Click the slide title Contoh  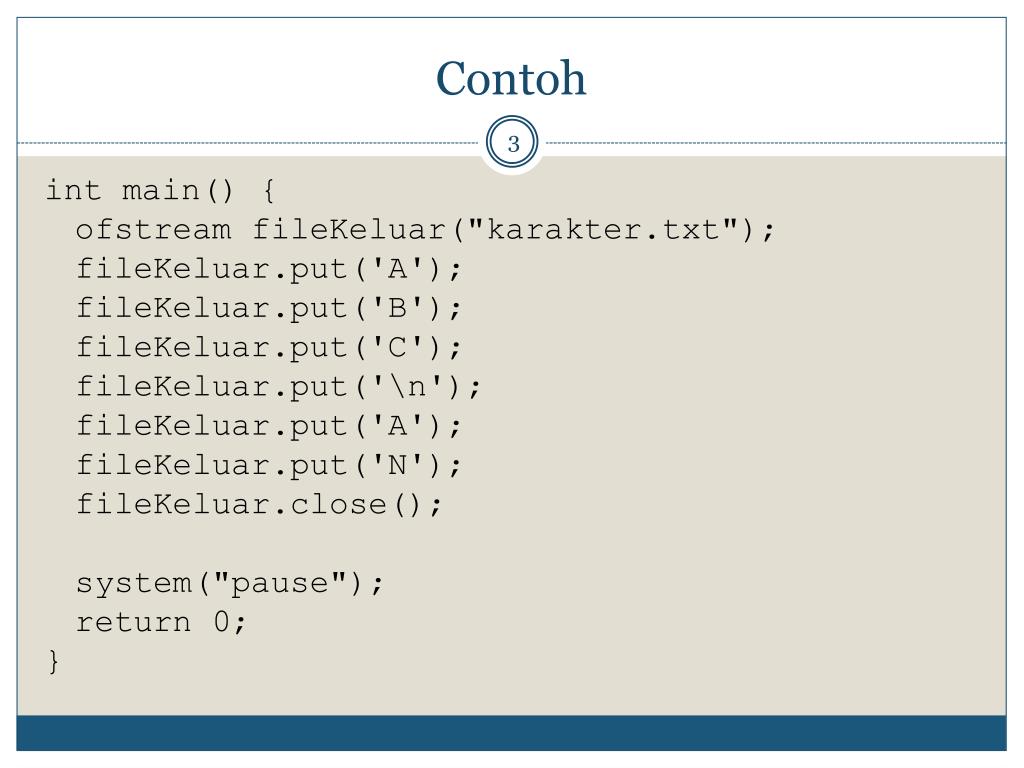(511, 78)
